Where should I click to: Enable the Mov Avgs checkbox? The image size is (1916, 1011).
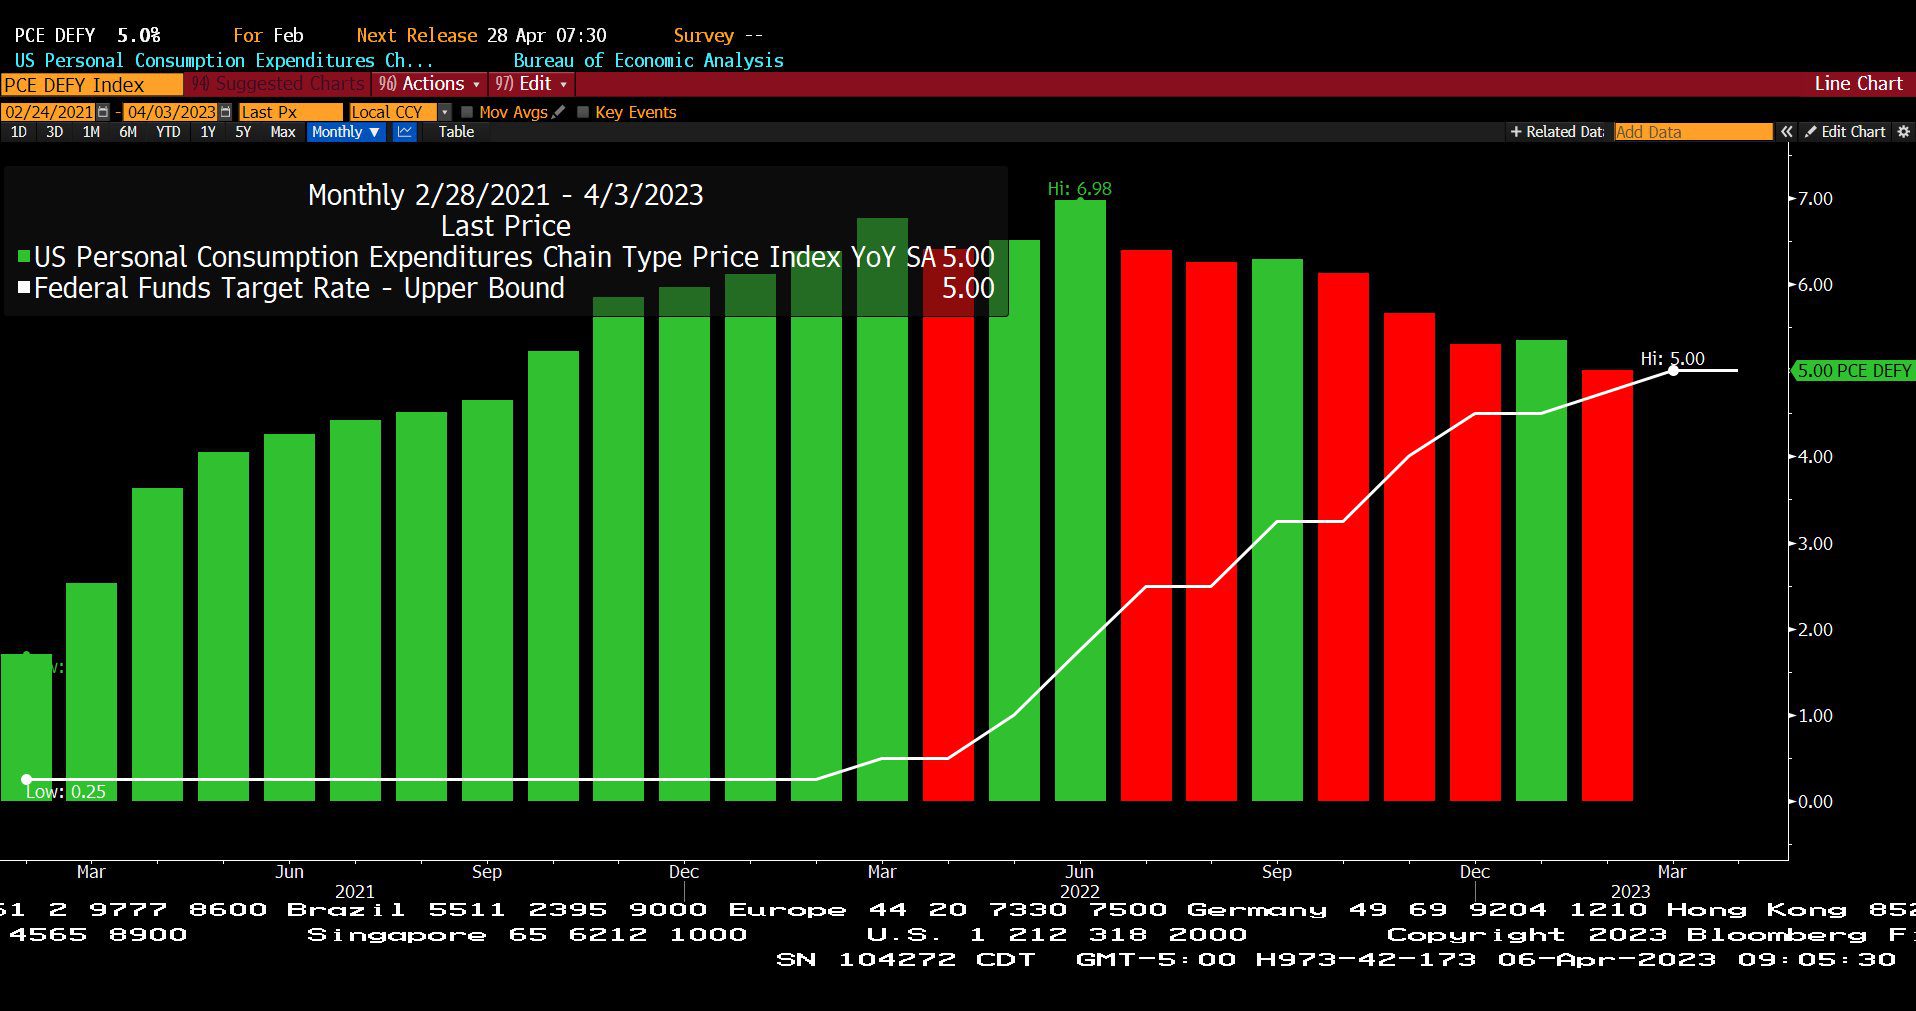467,112
